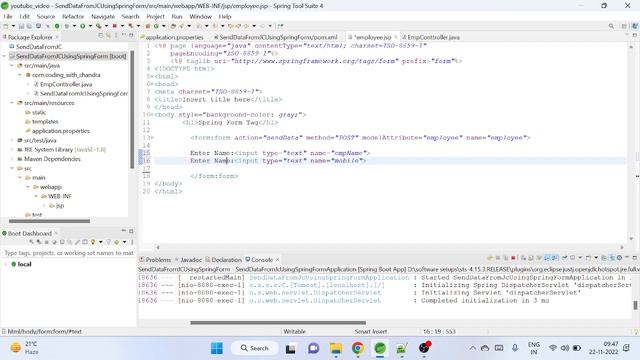Close the Console view tab
The image size is (640, 360).
point(278,260)
